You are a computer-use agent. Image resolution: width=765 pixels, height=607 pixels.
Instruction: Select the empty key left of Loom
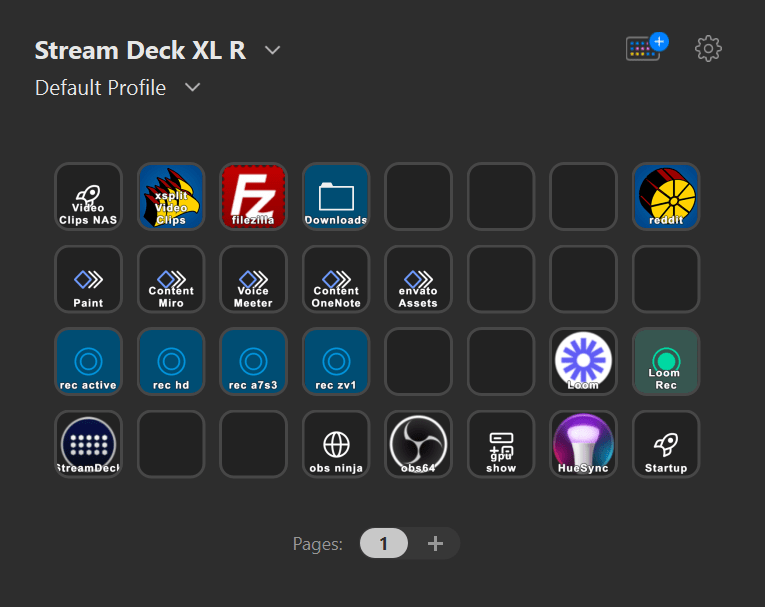[x=501, y=362]
